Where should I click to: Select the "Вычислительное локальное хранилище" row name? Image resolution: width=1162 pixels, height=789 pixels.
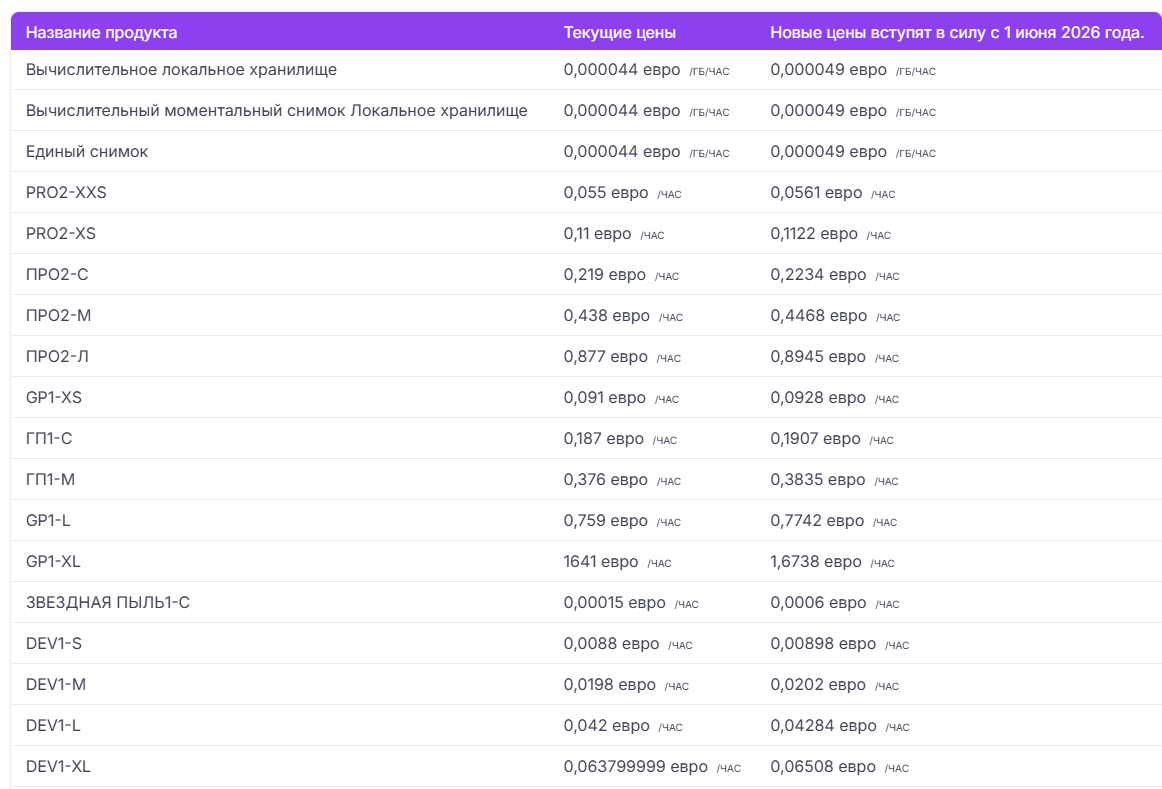click(181, 70)
